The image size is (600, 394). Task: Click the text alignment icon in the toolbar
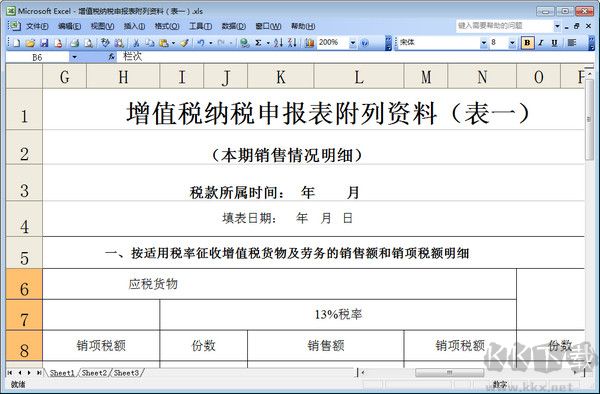coord(572,42)
